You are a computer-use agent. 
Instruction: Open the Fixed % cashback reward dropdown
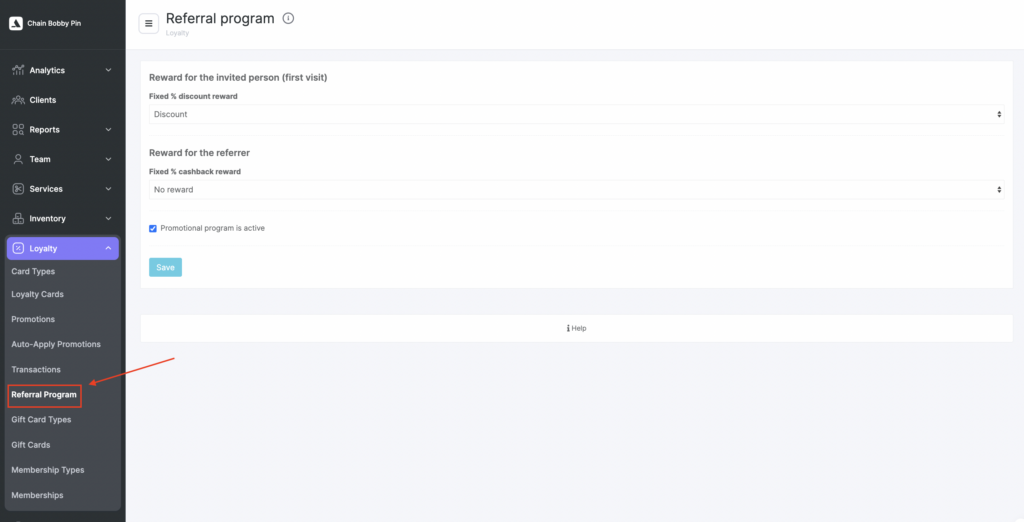point(576,189)
